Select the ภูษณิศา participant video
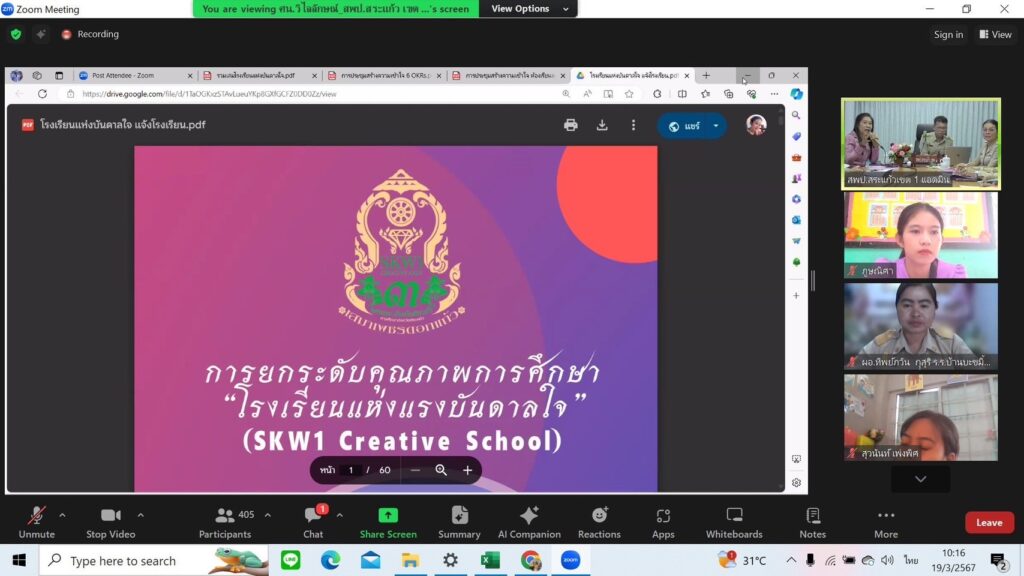The height and width of the screenshot is (576, 1024). pyautogui.click(x=920, y=235)
